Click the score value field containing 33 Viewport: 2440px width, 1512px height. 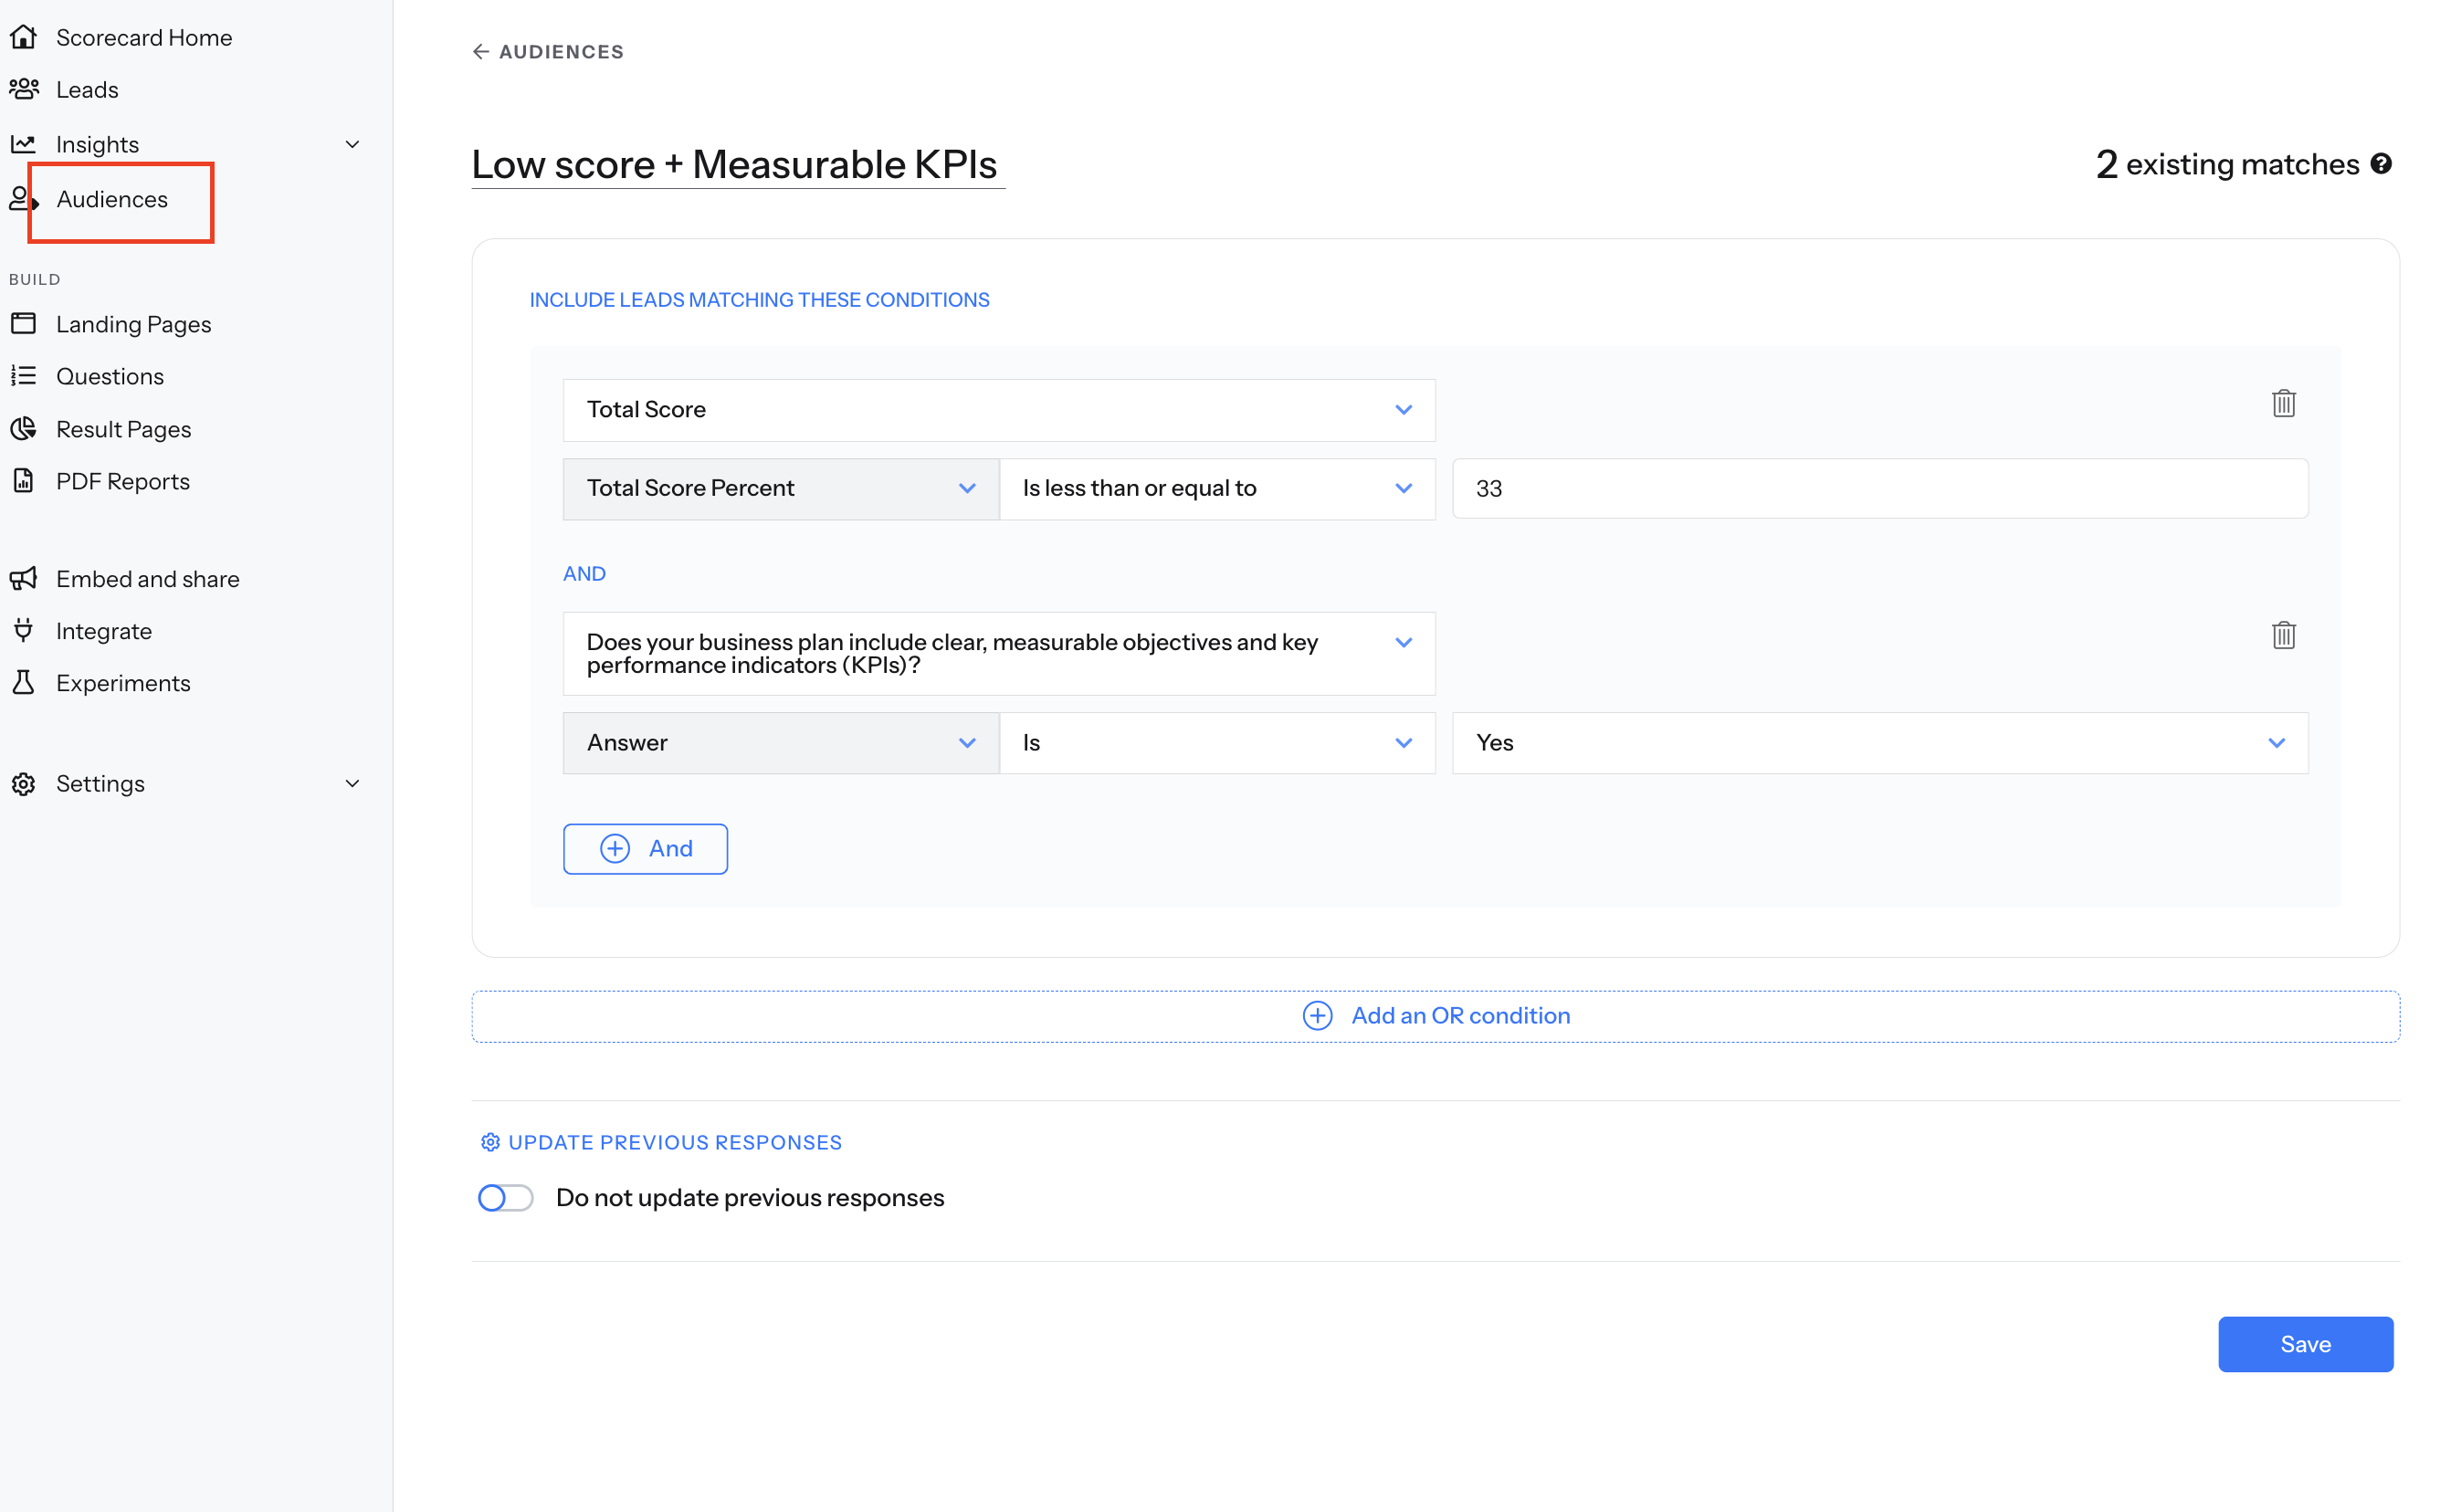[1878, 488]
